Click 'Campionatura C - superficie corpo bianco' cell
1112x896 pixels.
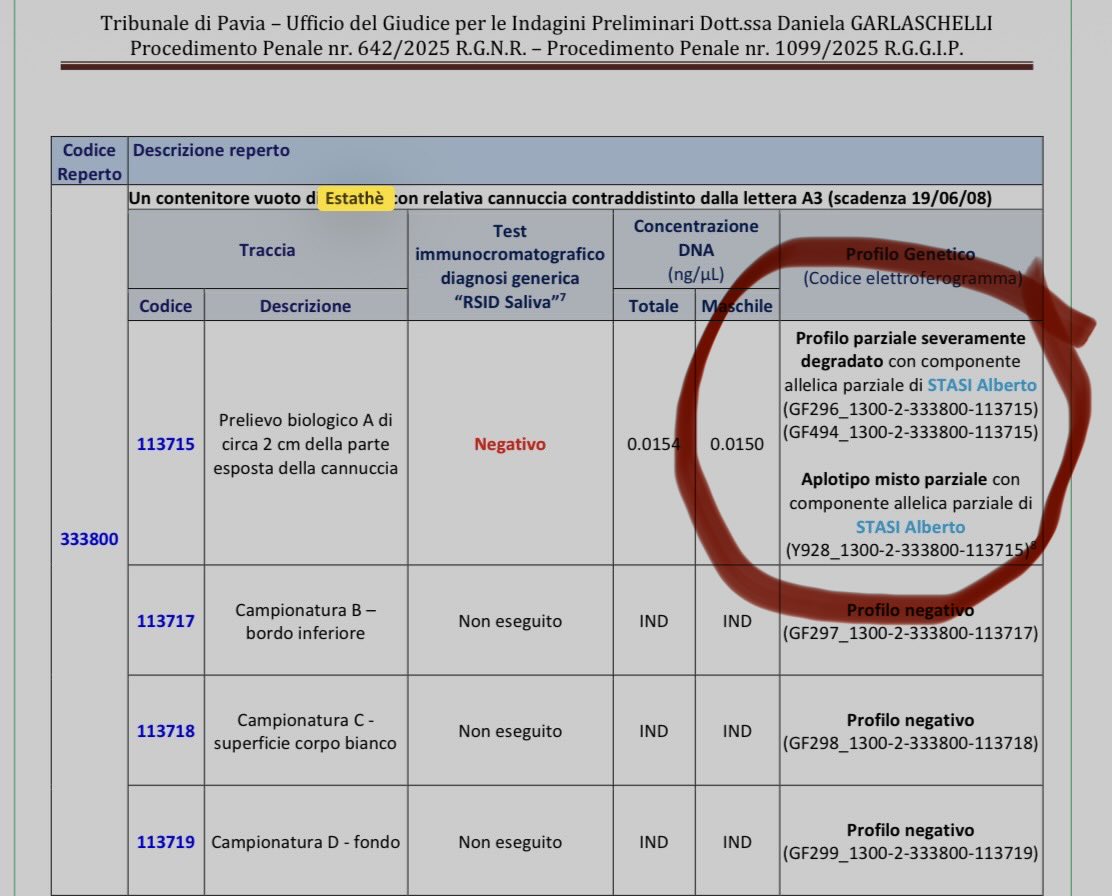tap(306, 731)
